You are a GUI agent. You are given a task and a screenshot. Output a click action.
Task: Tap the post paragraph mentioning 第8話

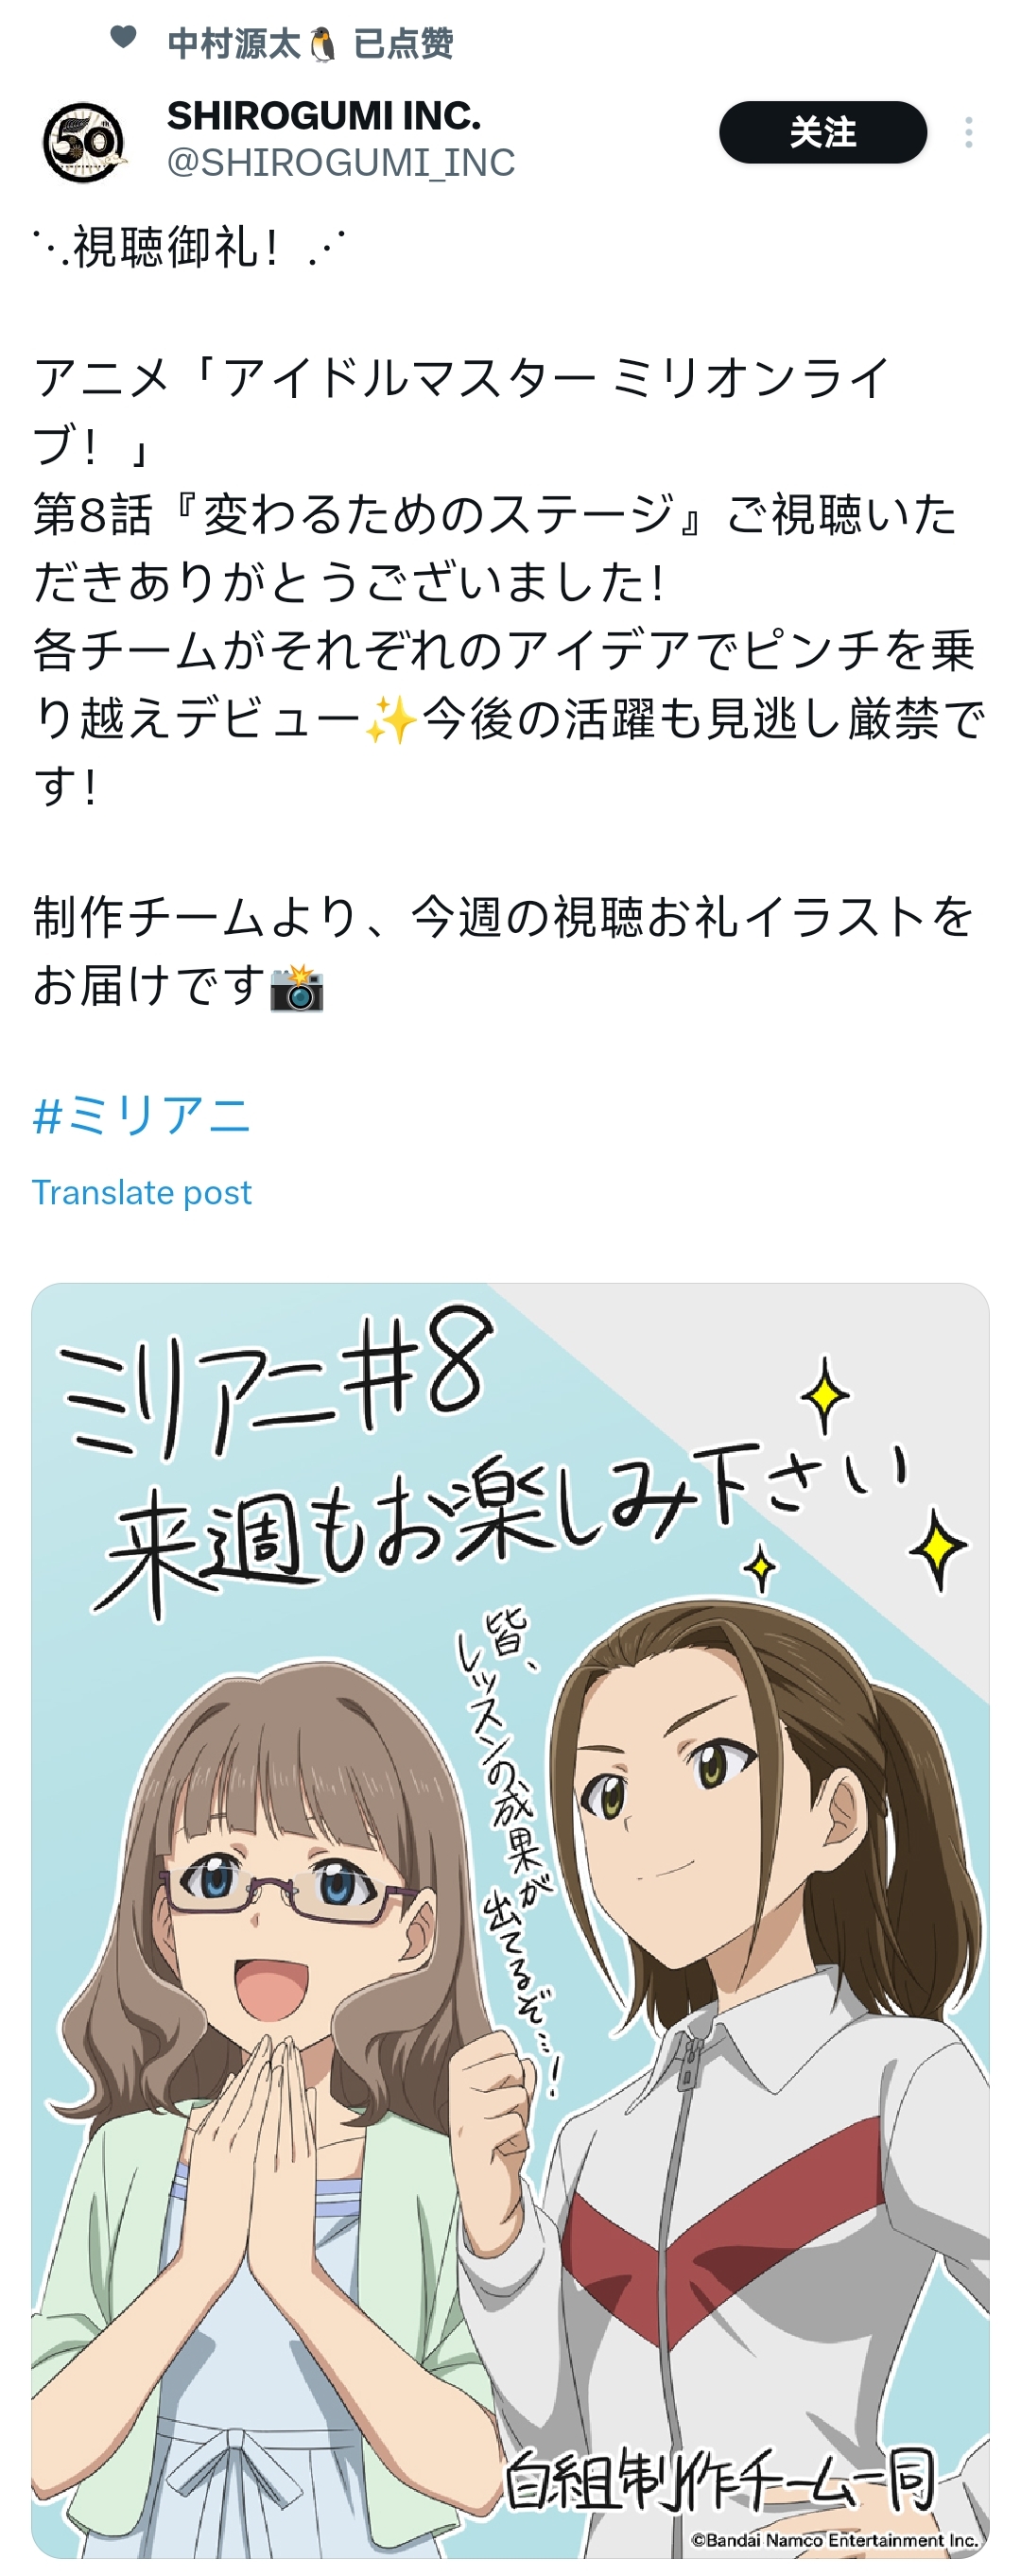509,581
